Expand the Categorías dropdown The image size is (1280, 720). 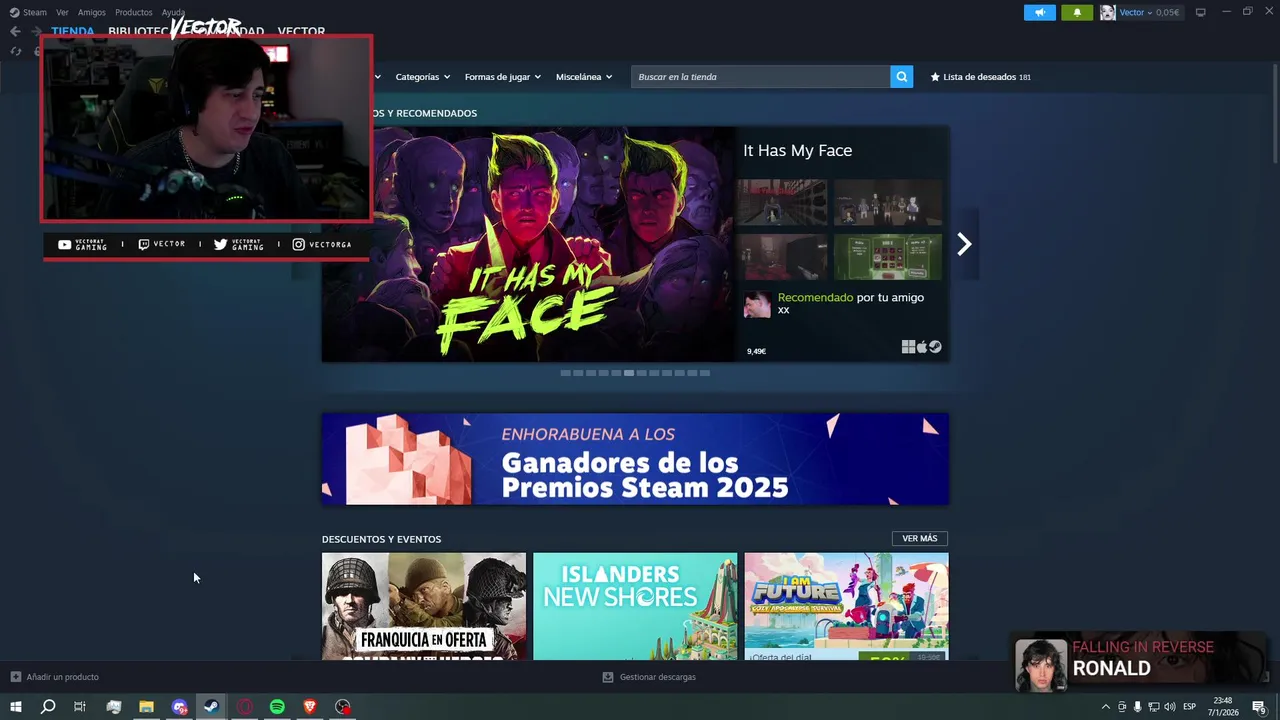coord(422,77)
